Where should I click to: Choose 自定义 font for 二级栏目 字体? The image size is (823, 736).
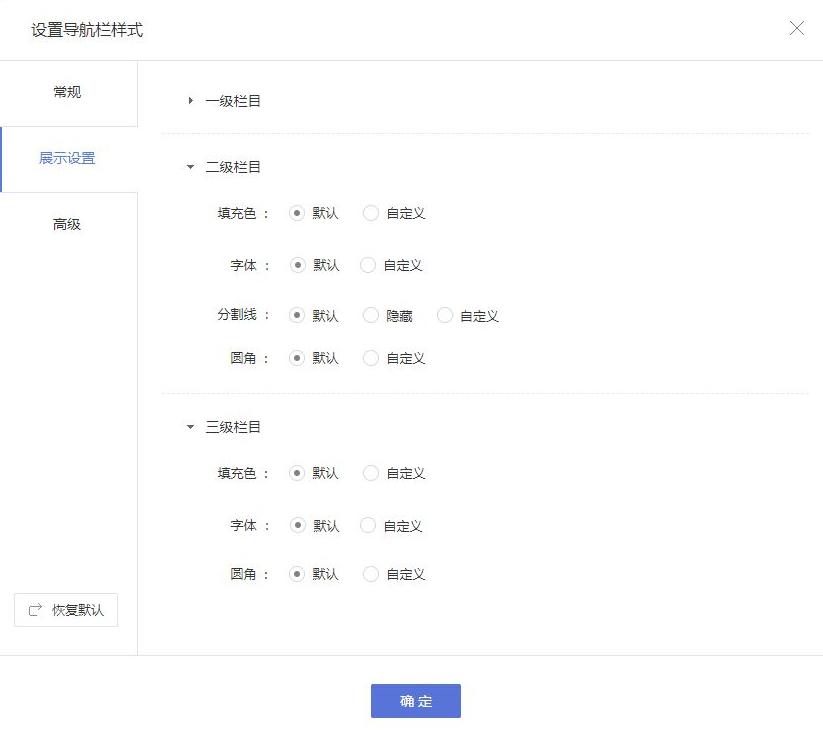pyautogui.click(x=369, y=265)
